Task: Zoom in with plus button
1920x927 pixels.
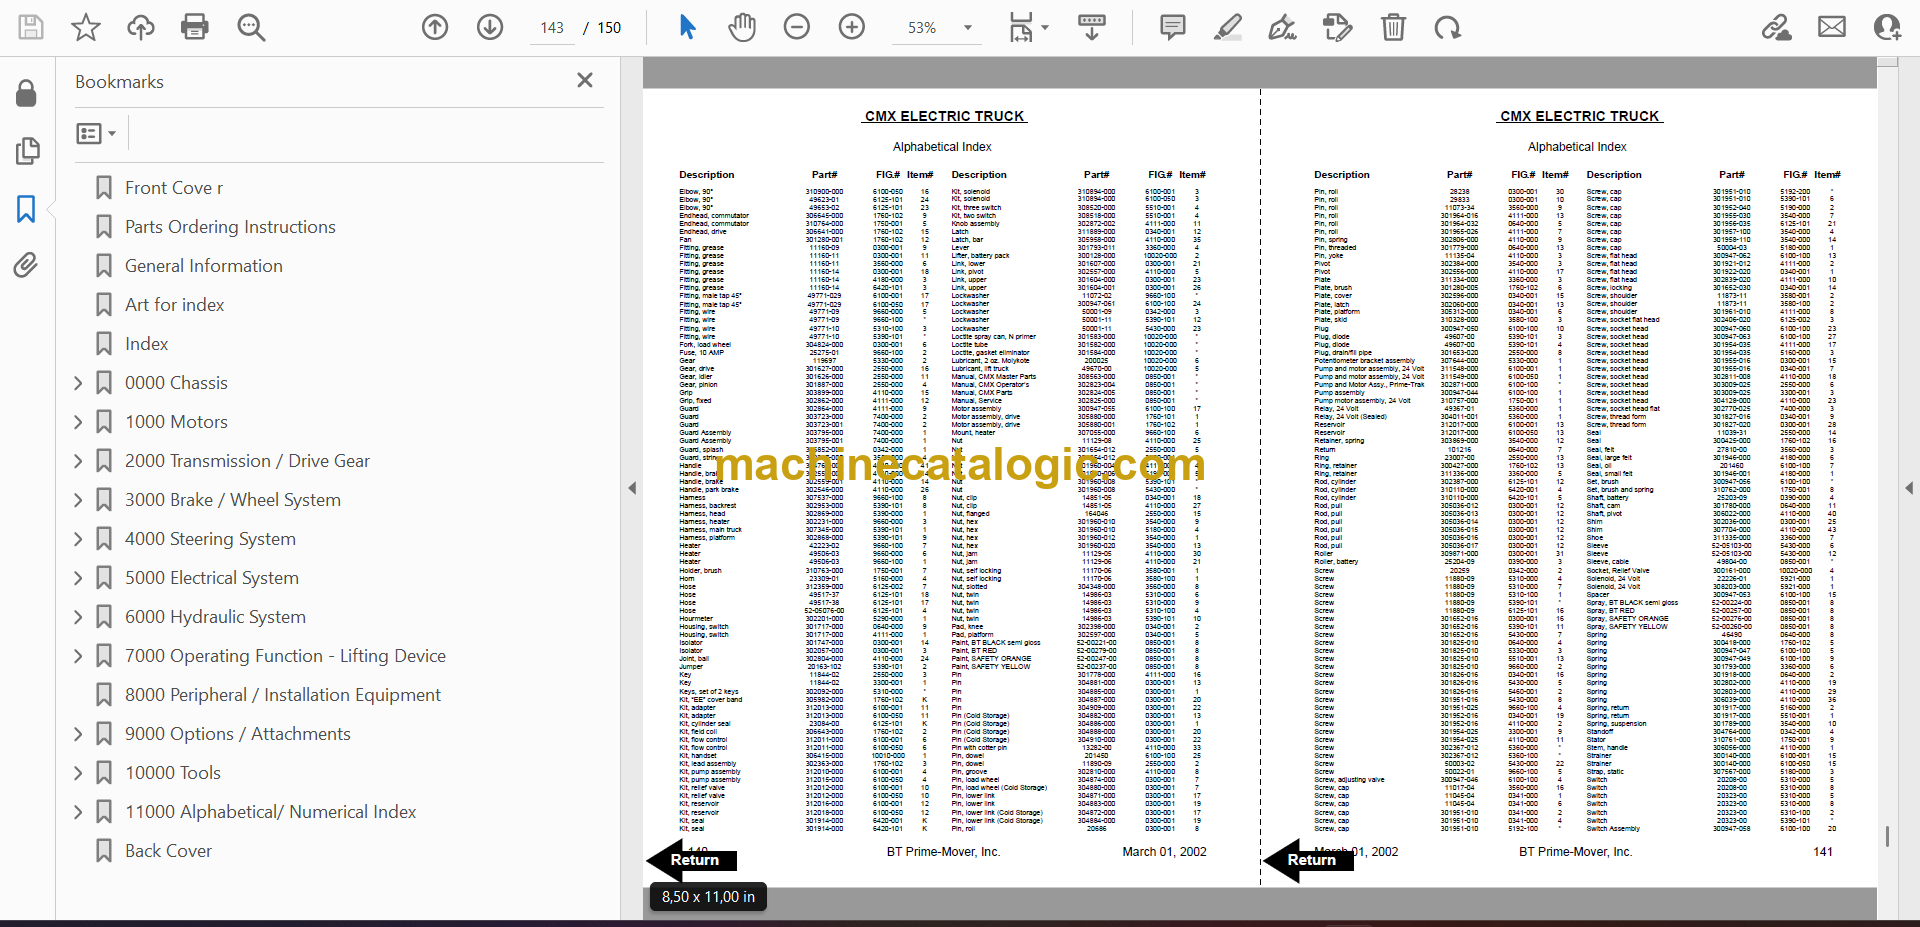Action: [852, 27]
